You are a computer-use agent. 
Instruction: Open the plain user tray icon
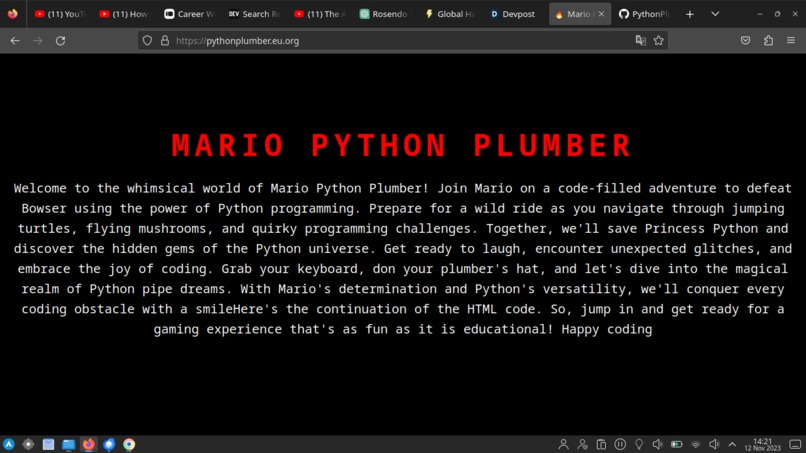(x=563, y=444)
